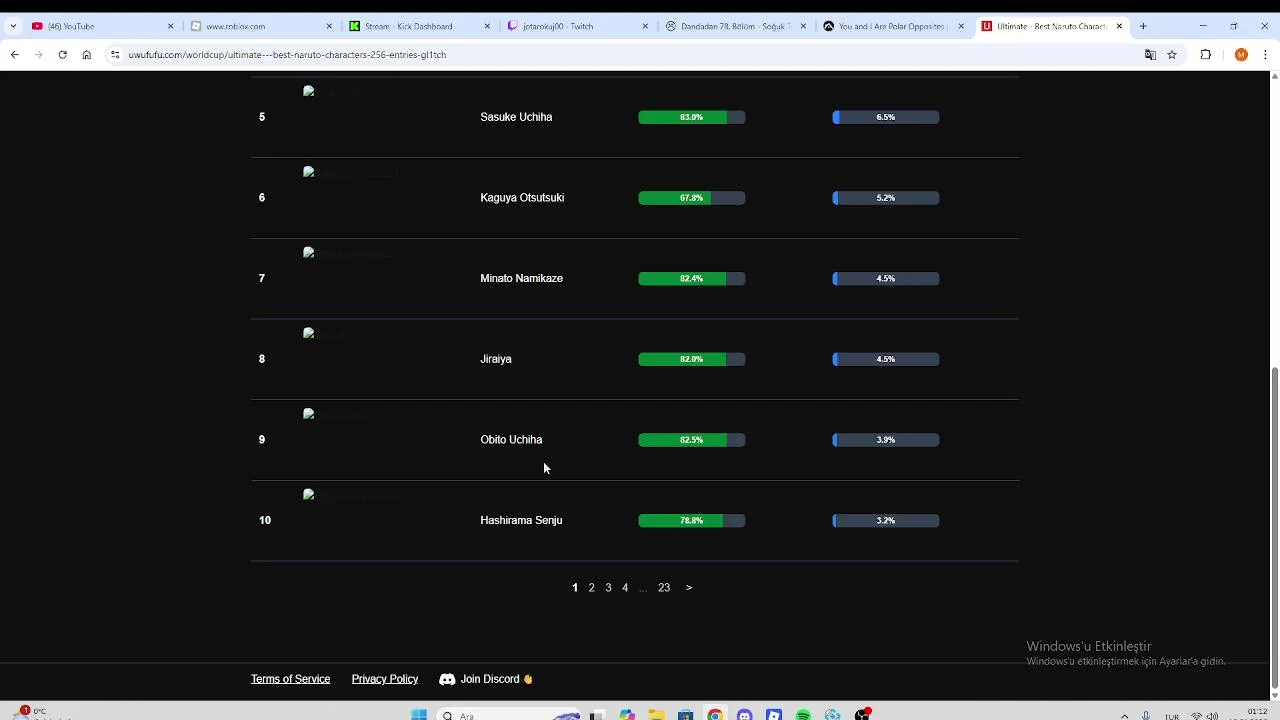Viewport: 1280px width, 720px height.
Task: Click the Discord logo in the footer
Action: point(447,679)
